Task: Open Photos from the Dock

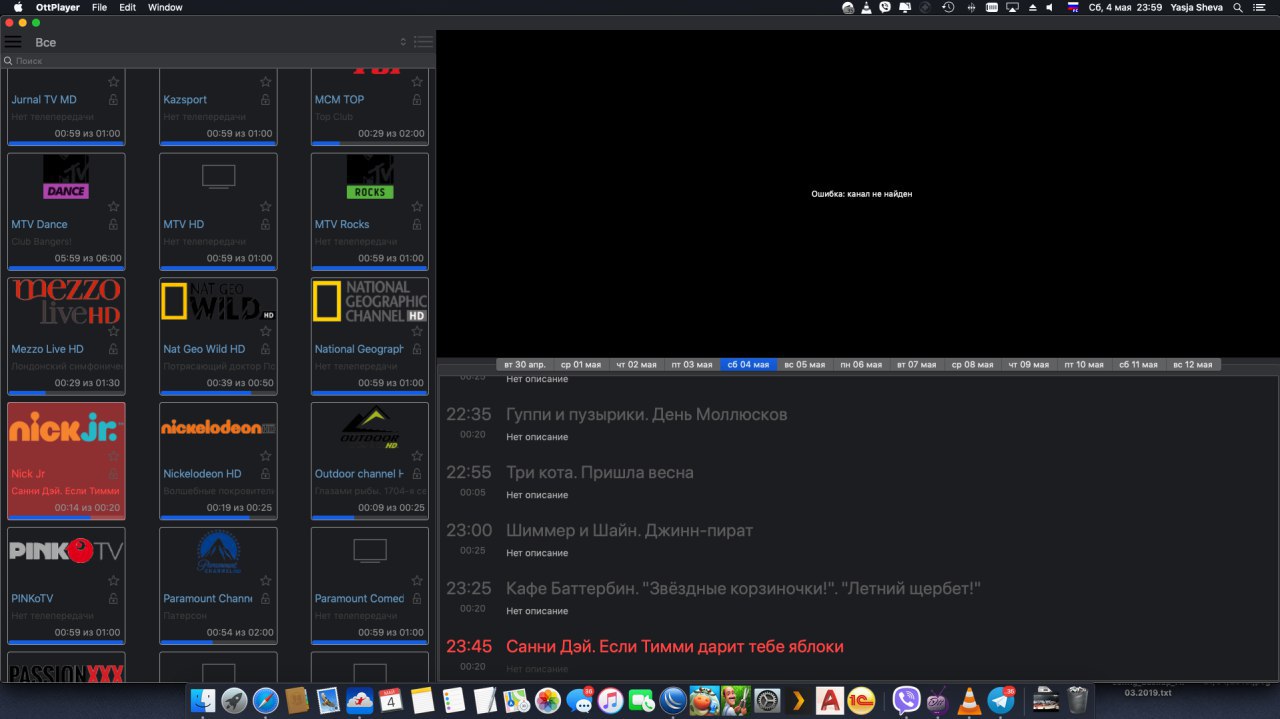Action: [547, 700]
